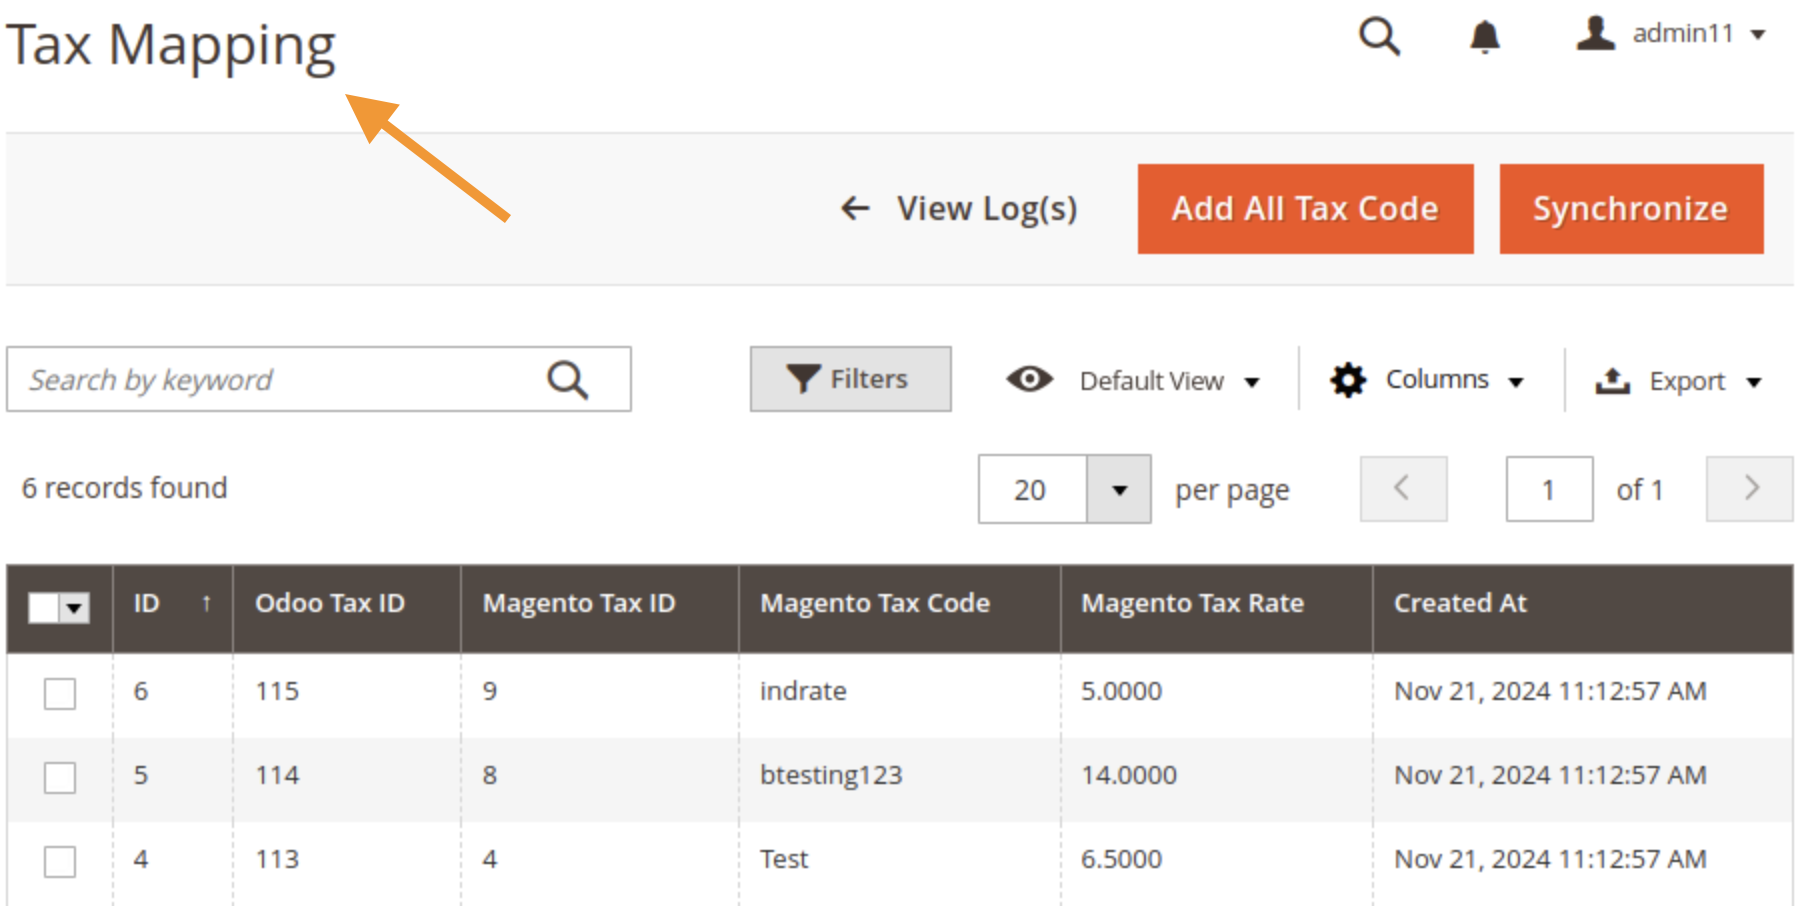Click Add All Tax Code
The height and width of the screenshot is (906, 1798).
coord(1305,208)
